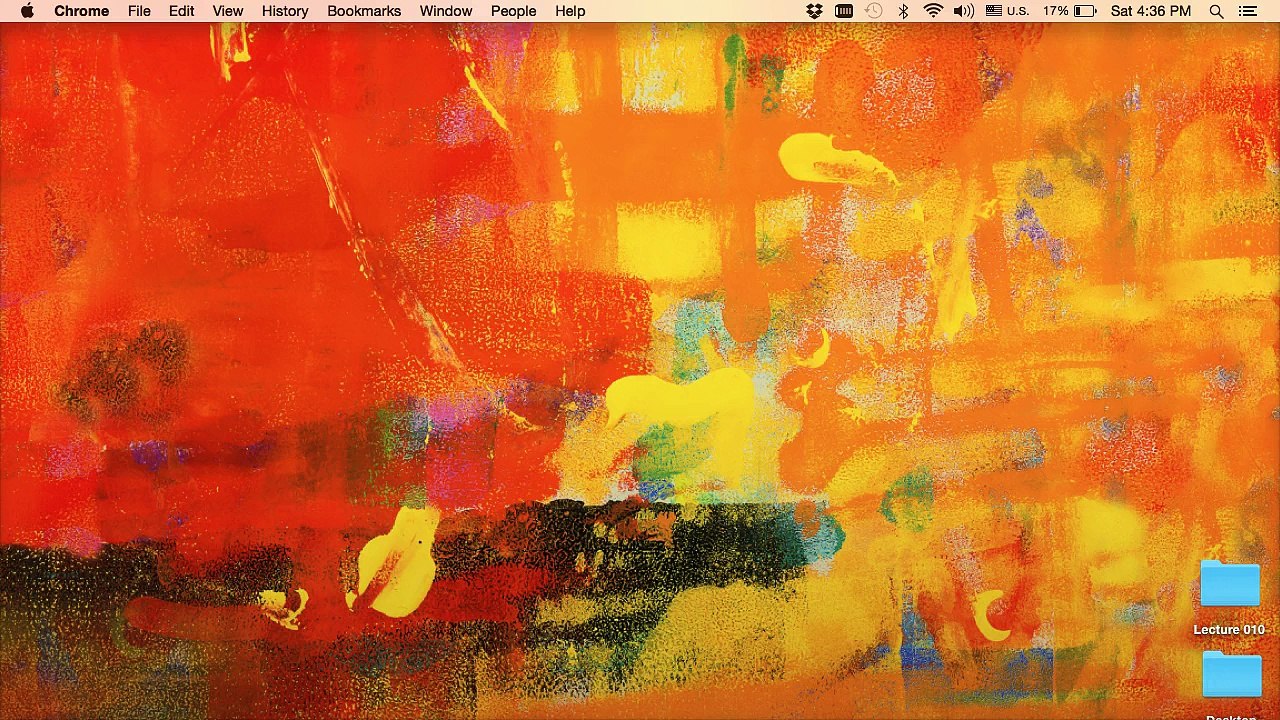1280x720 pixels.
Task: Open the People menu
Action: tap(513, 11)
